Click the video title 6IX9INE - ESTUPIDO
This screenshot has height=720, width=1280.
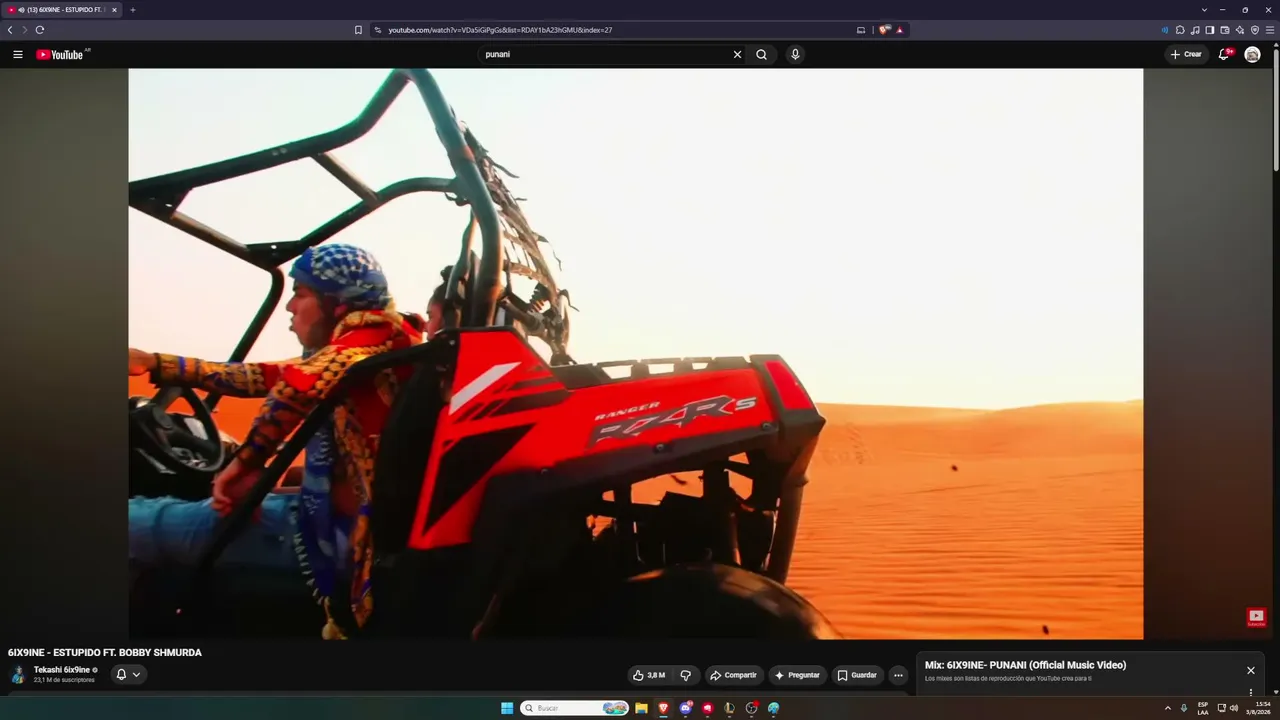tap(105, 653)
